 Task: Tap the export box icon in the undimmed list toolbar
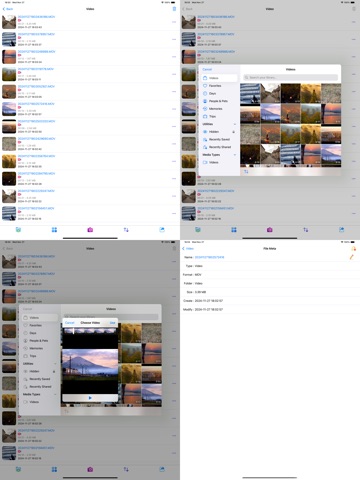tap(162, 230)
